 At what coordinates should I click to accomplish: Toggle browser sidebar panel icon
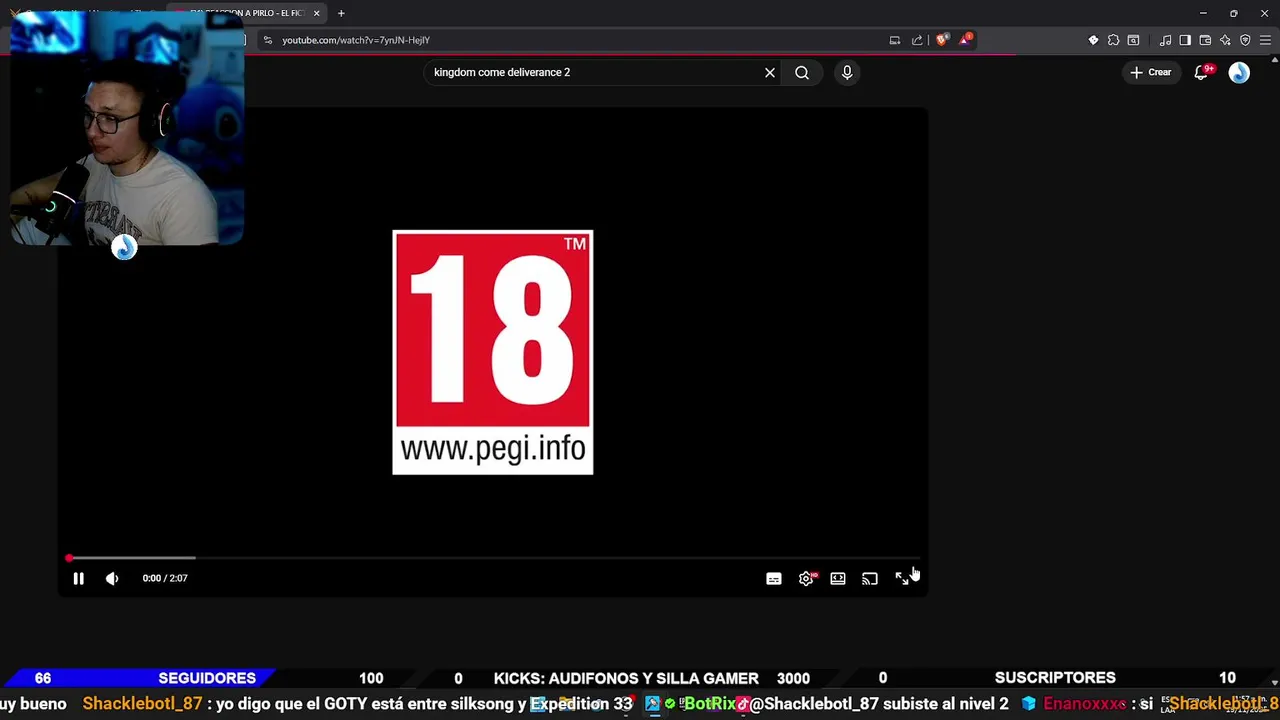(x=1185, y=40)
